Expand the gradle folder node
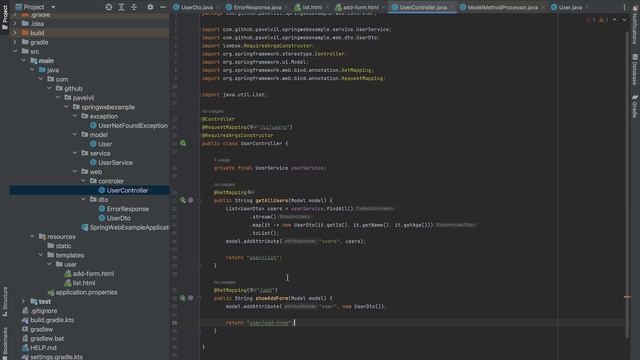 click(x=15, y=42)
